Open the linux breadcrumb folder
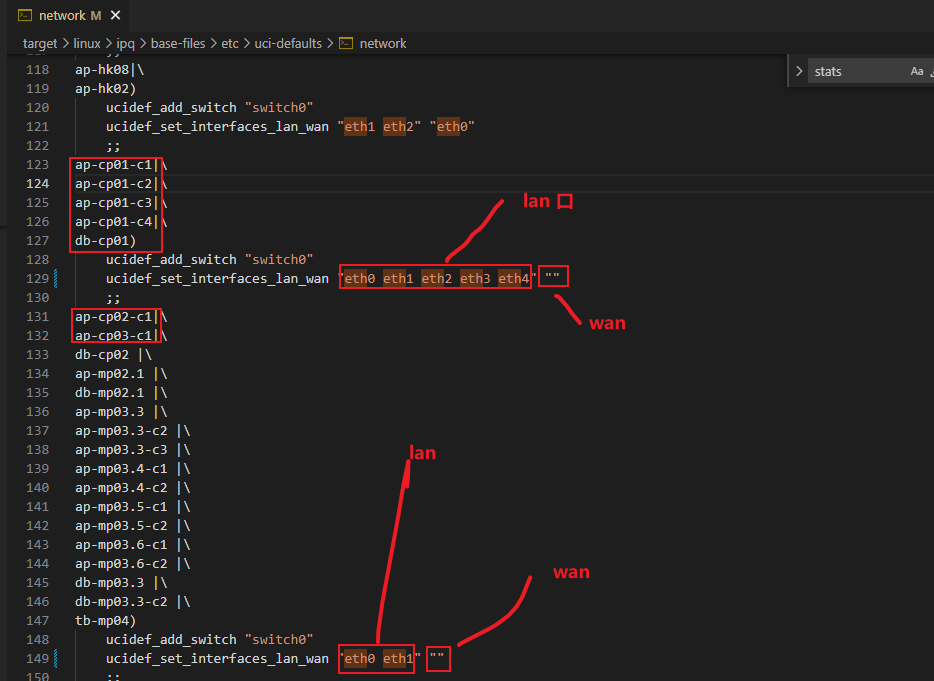The height and width of the screenshot is (681, 934). [87, 43]
